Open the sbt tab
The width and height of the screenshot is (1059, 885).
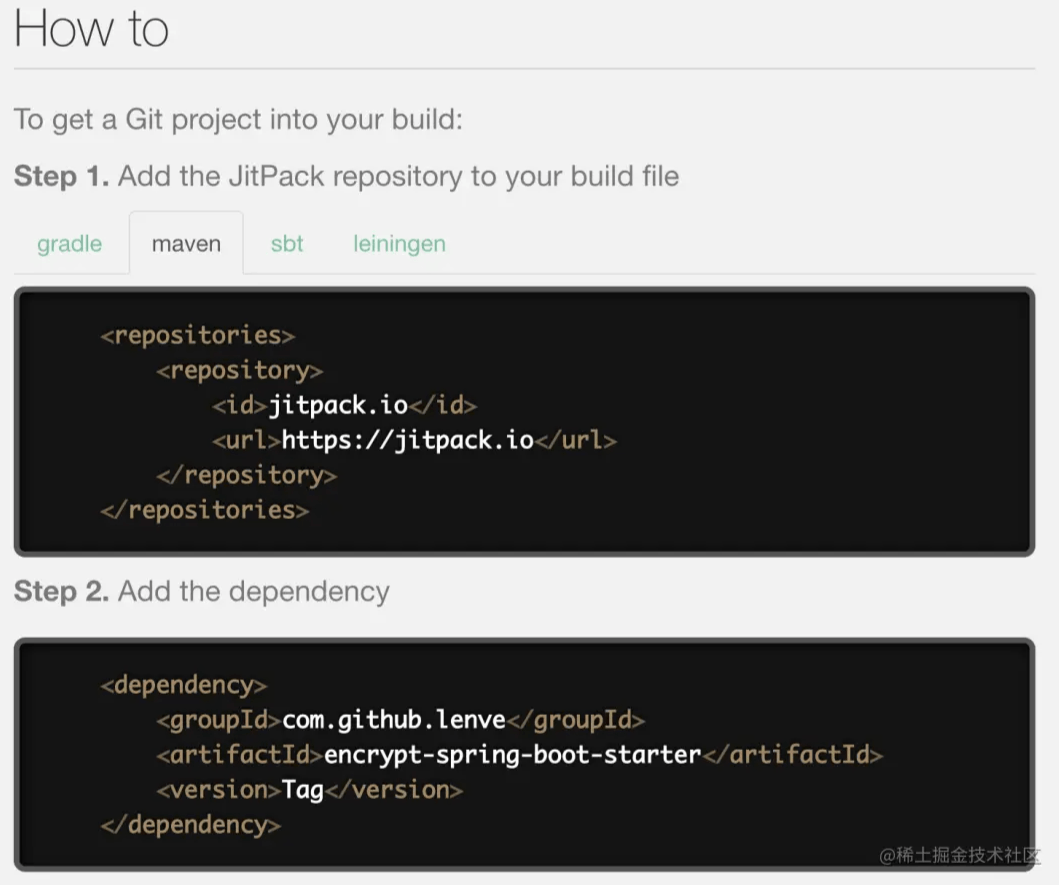287,243
